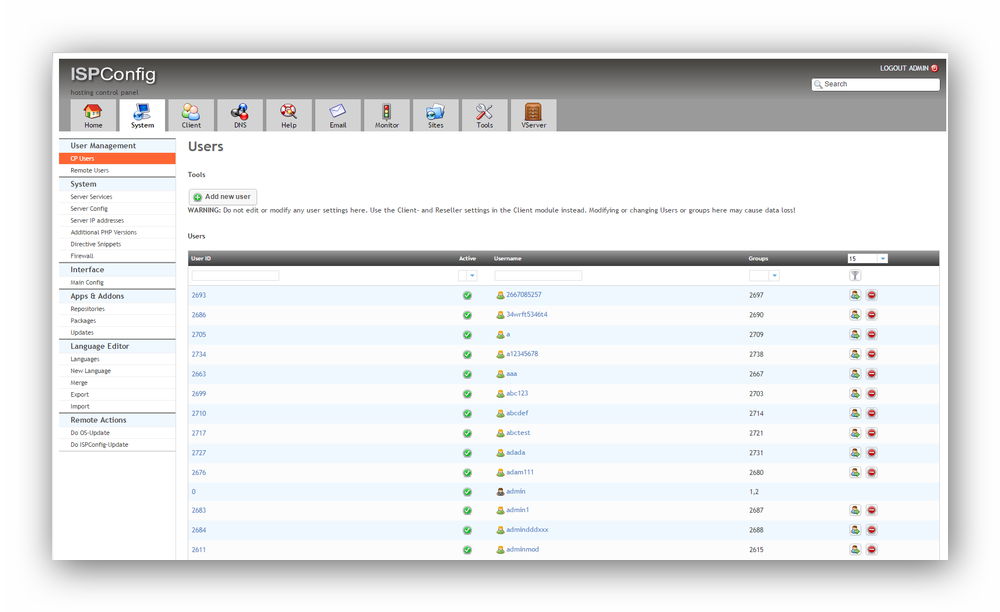The width and height of the screenshot is (1000, 612).
Task: Open the Monitor traffic light icon
Action: [x=386, y=112]
